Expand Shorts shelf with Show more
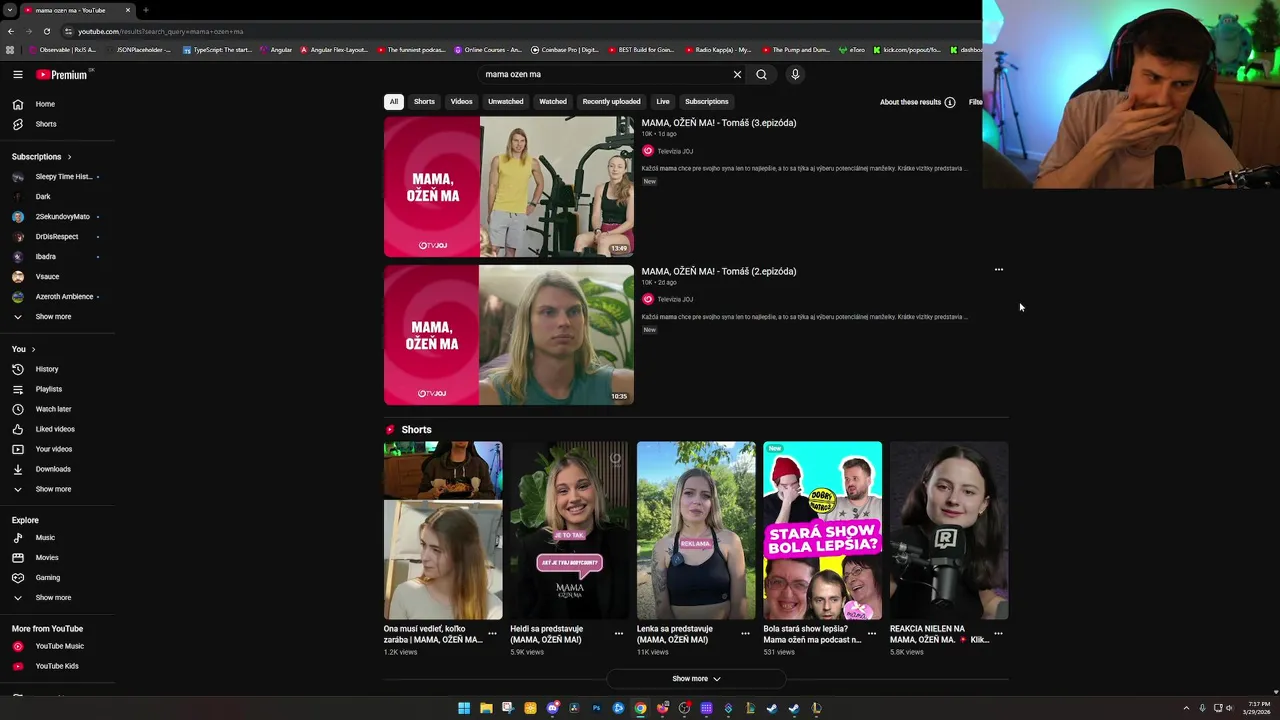 [696, 679]
